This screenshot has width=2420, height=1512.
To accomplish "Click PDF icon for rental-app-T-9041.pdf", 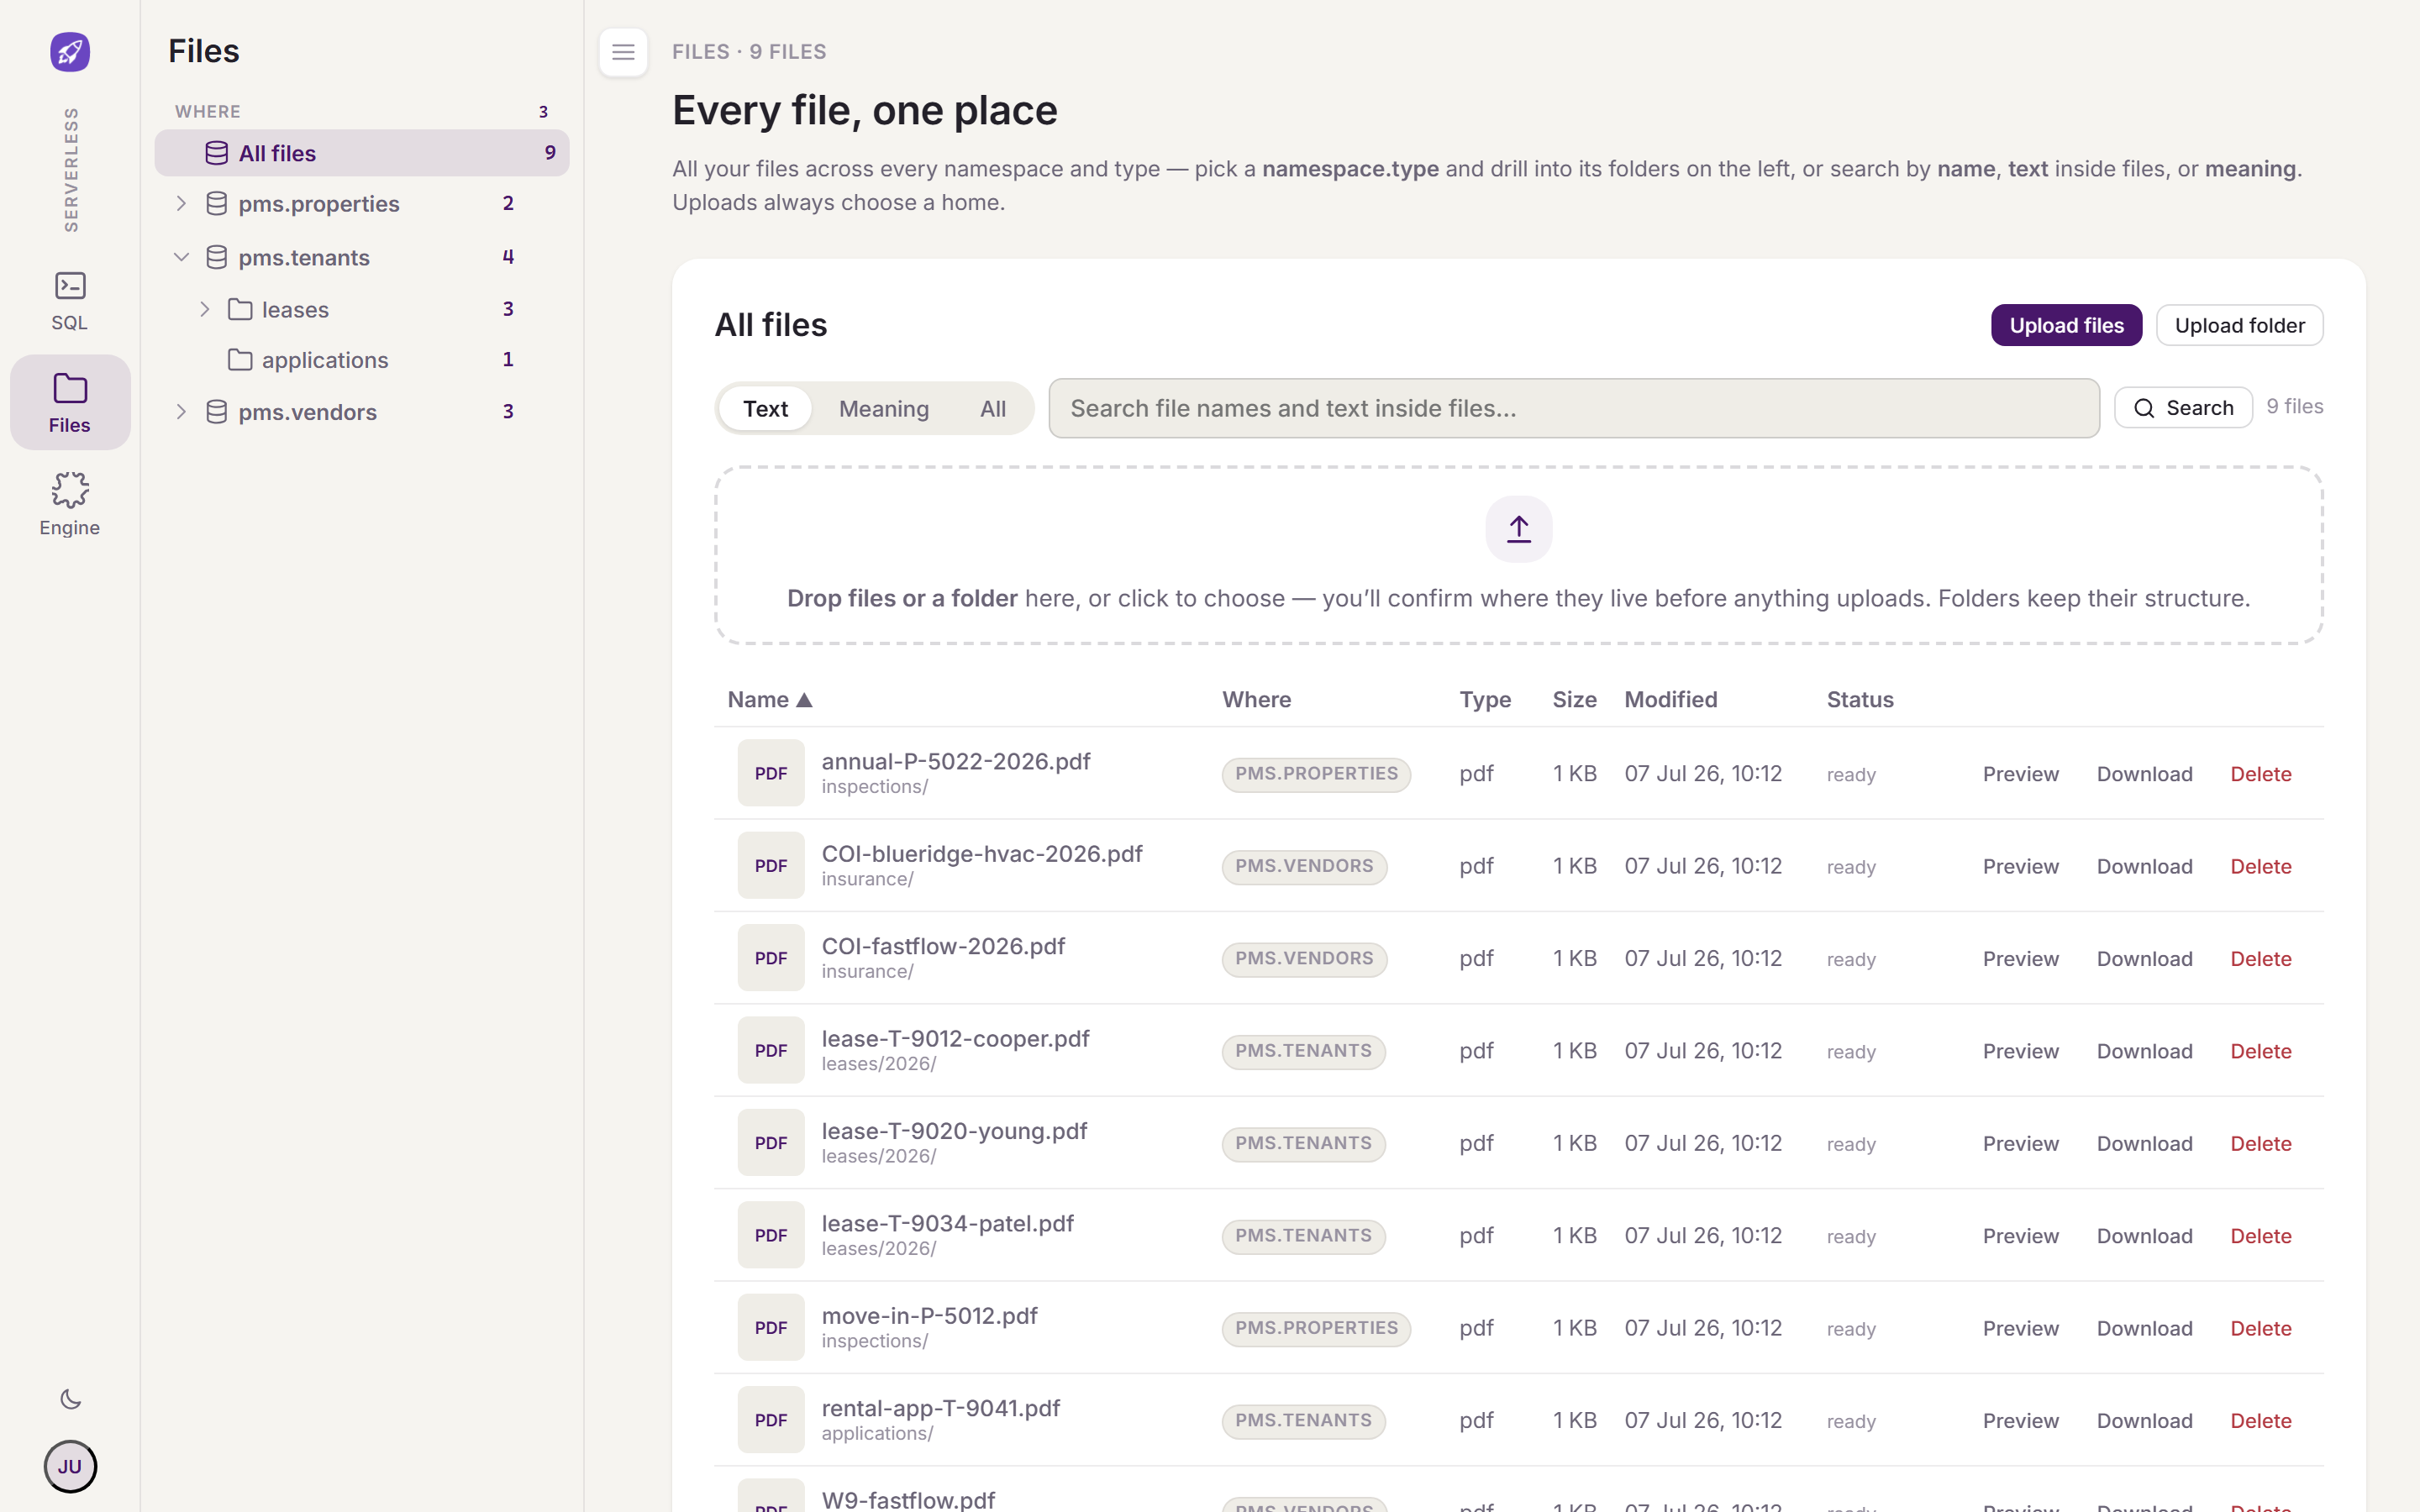I will pyautogui.click(x=771, y=1420).
